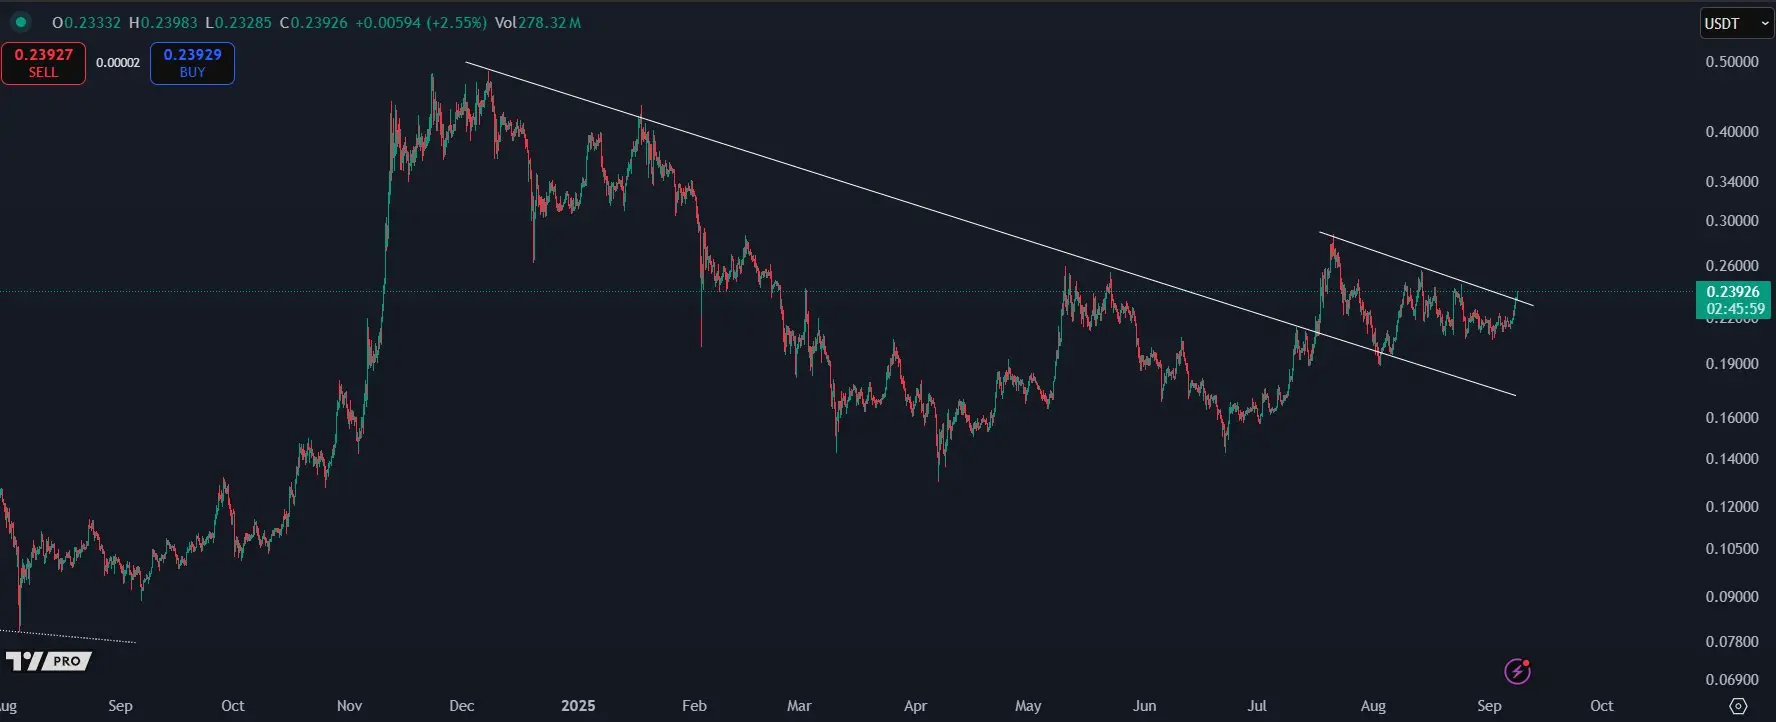Click the 0.40000 price axis label
Image resolution: width=1776 pixels, height=722 pixels.
(1732, 132)
